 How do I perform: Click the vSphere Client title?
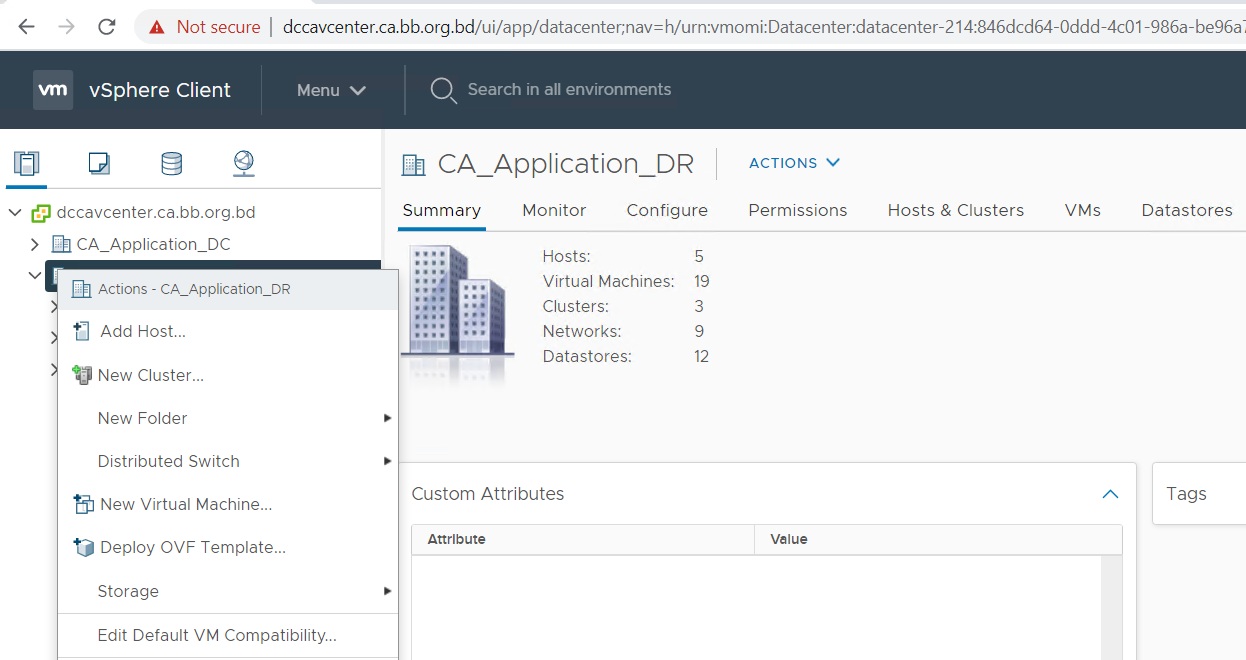(x=160, y=90)
